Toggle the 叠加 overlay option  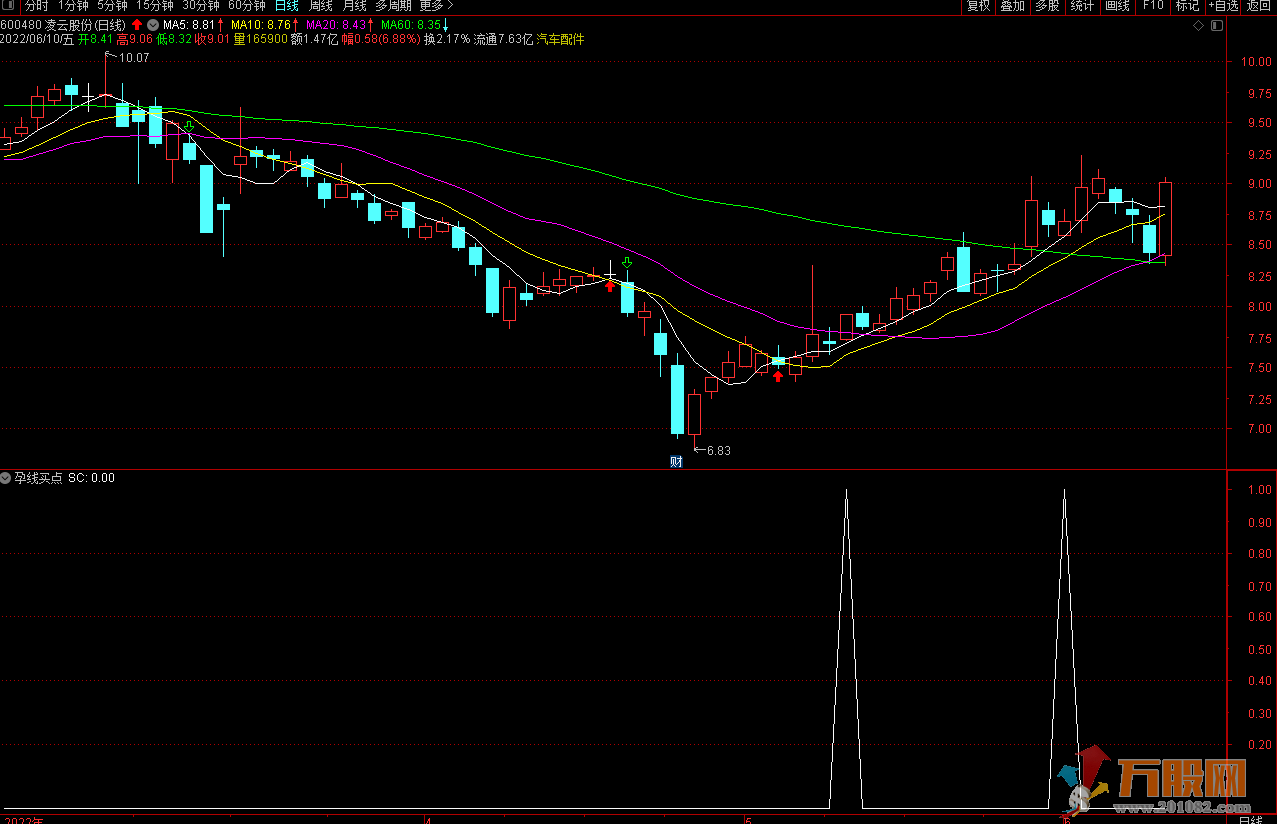tap(1012, 6)
